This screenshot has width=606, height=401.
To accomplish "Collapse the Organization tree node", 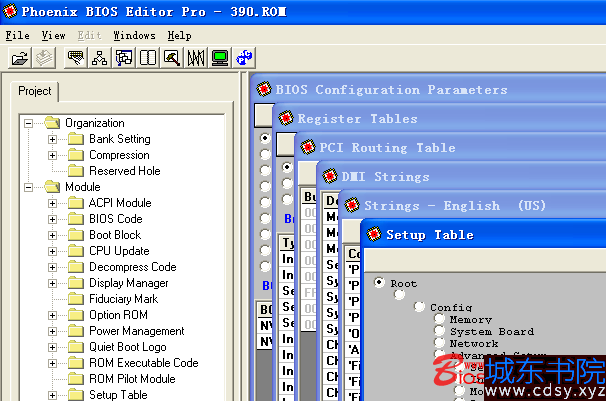I will tap(28, 123).
